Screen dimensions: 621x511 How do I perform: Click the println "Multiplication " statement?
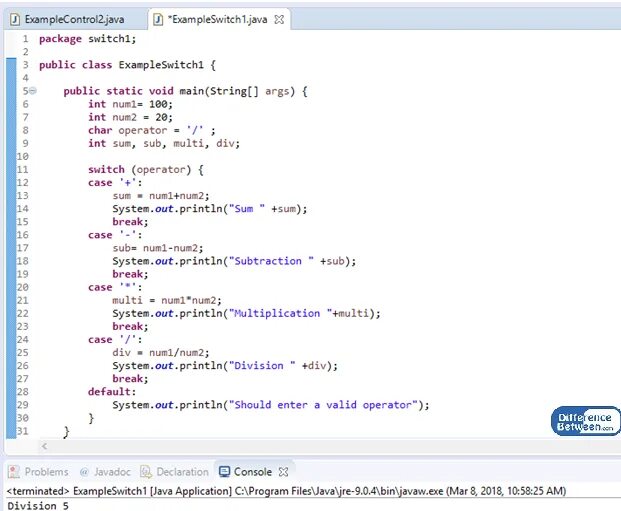(x=246, y=313)
